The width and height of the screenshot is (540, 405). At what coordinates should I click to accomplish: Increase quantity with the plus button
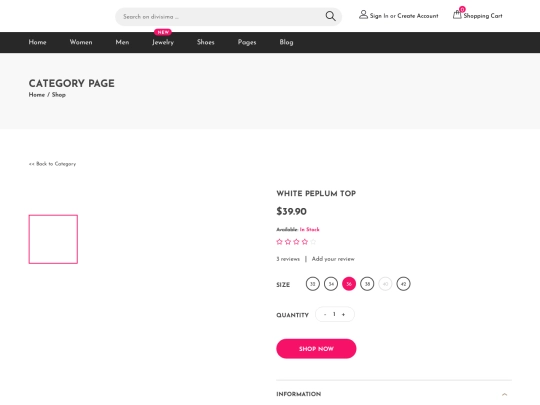click(x=343, y=314)
